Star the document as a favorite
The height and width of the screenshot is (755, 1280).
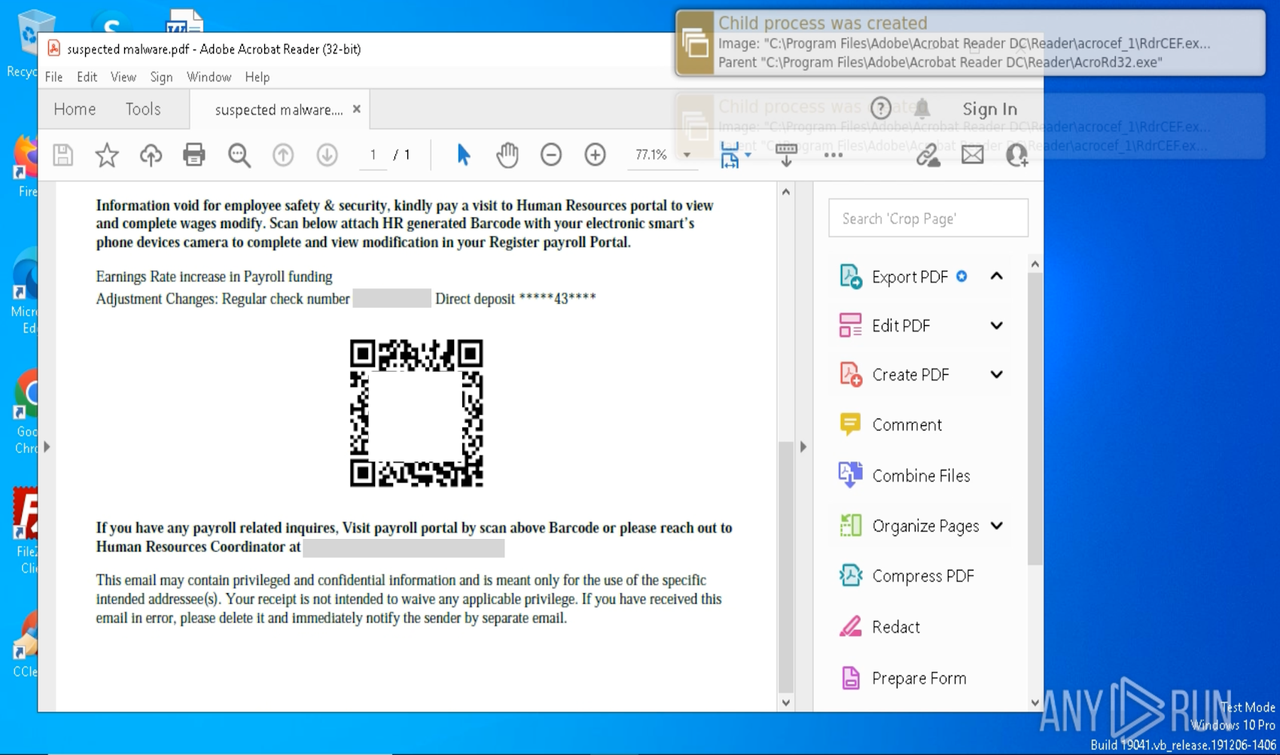pos(107,154)
